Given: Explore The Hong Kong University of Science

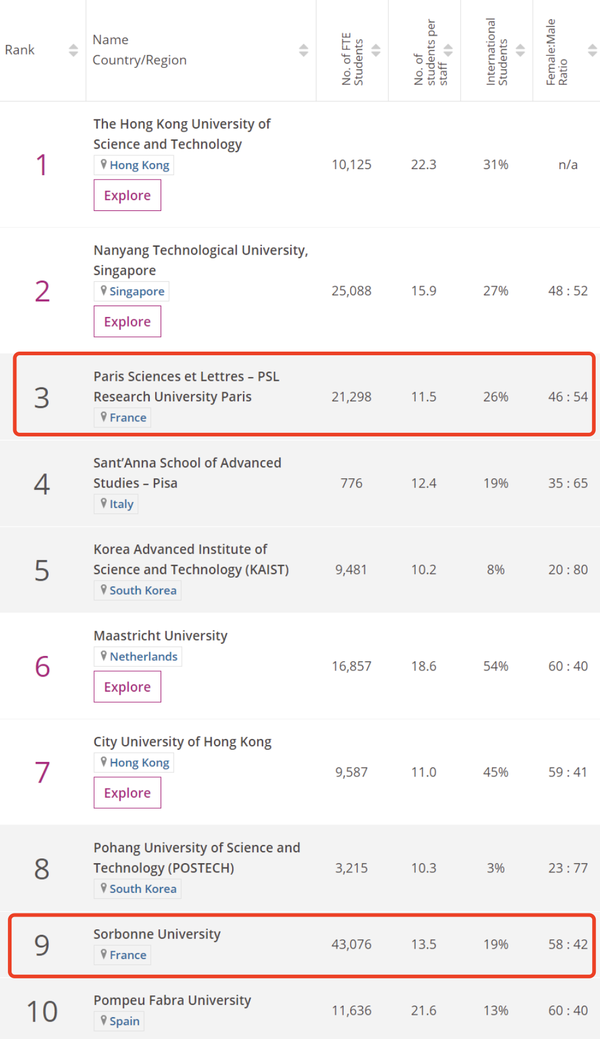Looking at the screenshot, I should pos(127,195).
